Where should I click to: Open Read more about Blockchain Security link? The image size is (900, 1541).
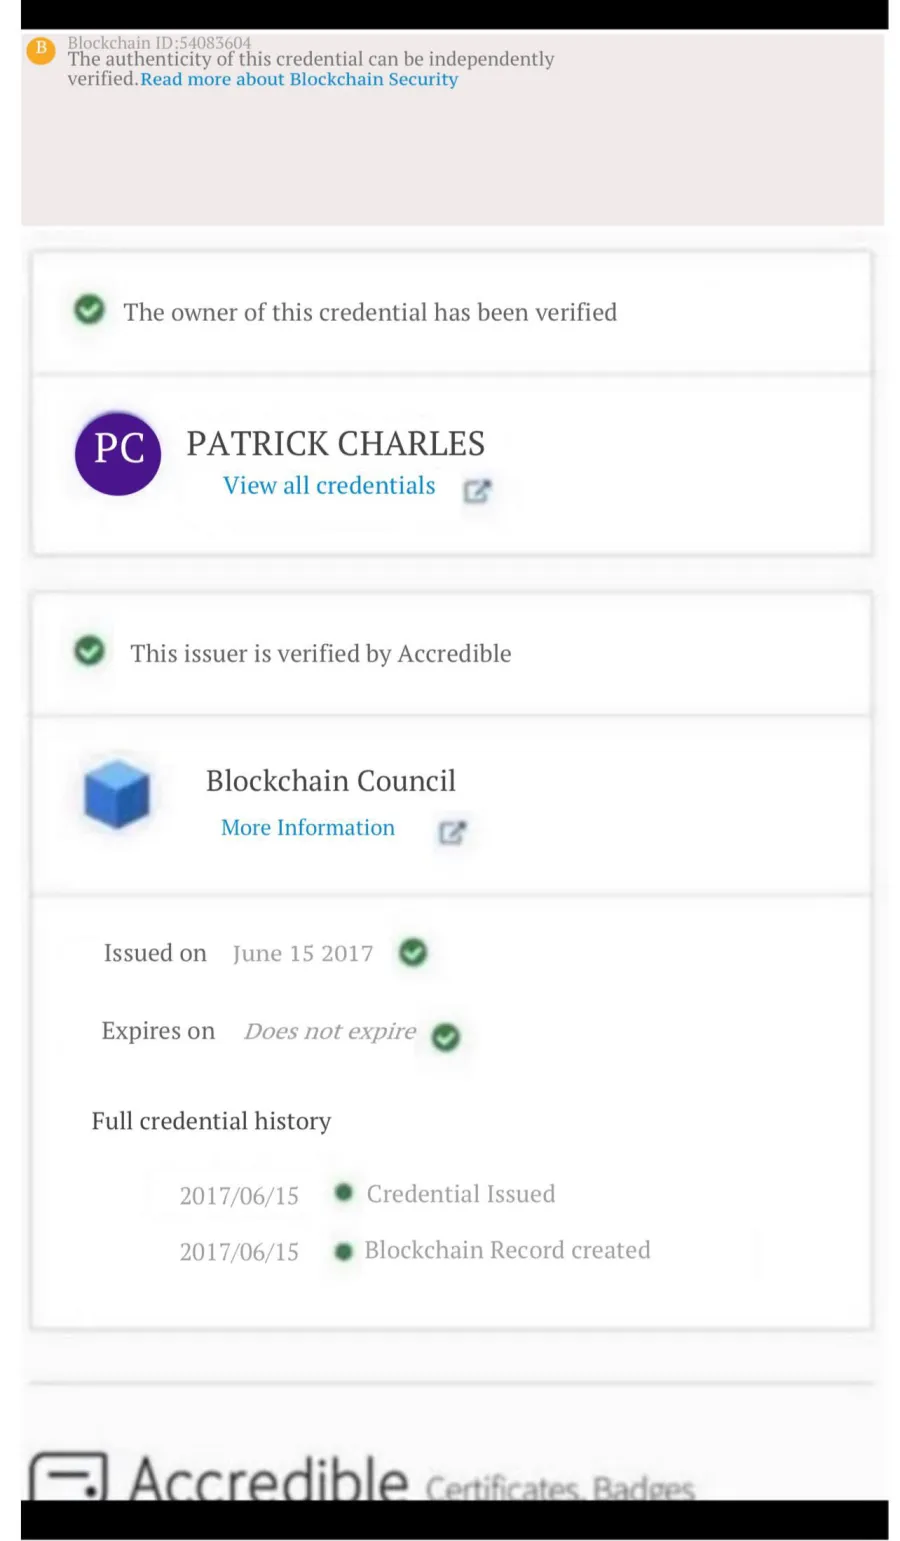coord(299,79)
